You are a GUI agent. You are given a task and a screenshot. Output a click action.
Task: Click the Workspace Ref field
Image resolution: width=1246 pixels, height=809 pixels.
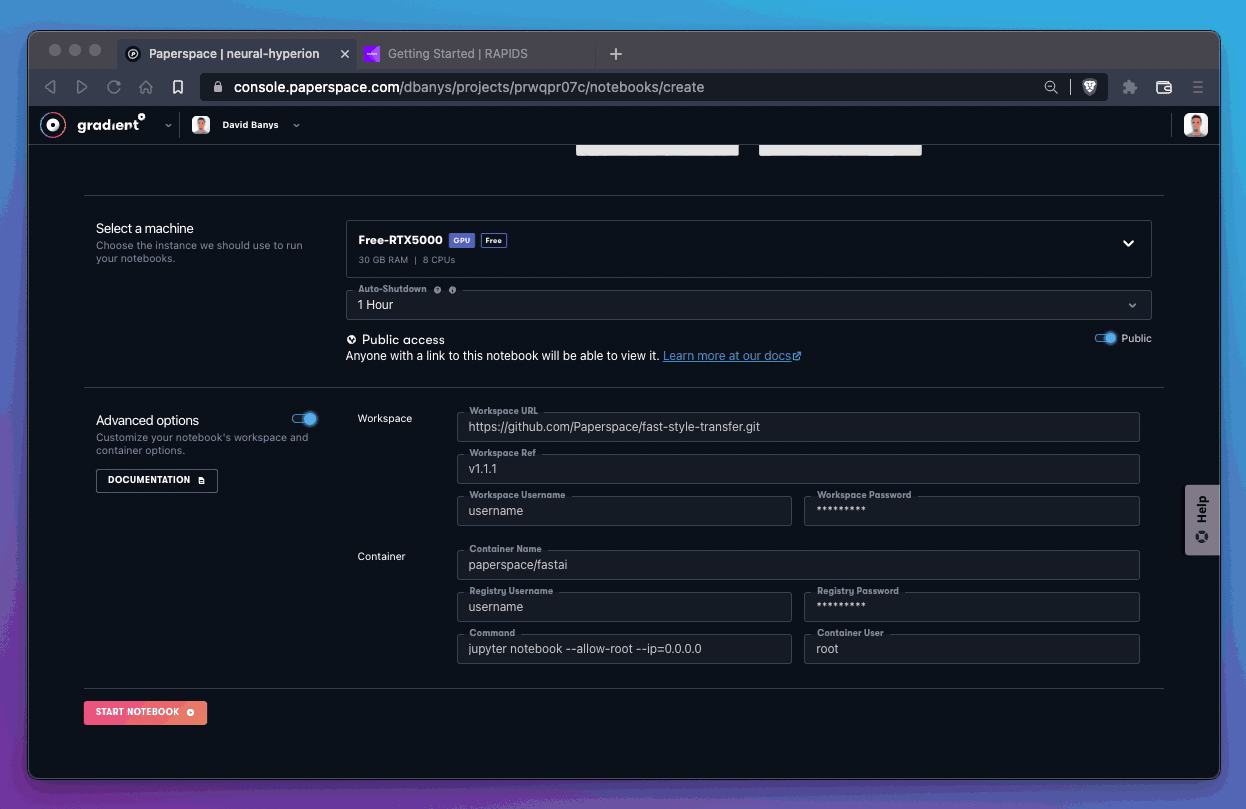(x=798, y=468)
